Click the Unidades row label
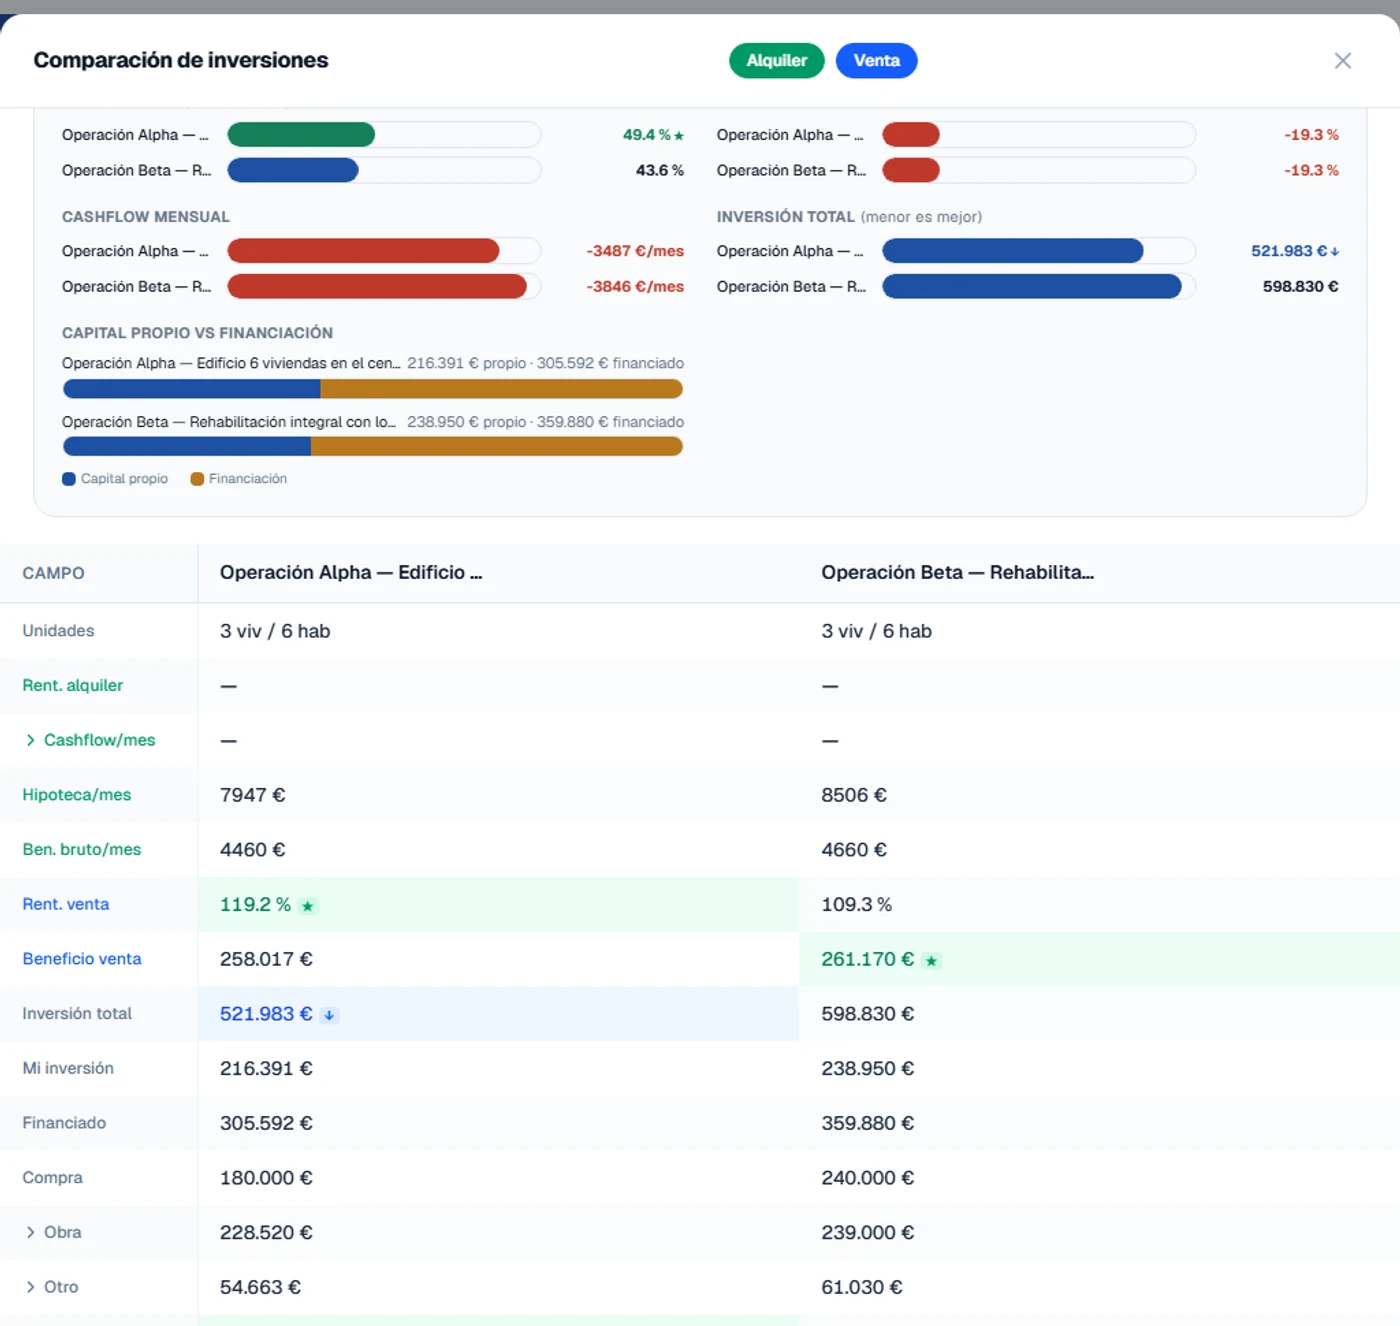The height and width of the screenshot is (1326, 1400). click(58, 631)
